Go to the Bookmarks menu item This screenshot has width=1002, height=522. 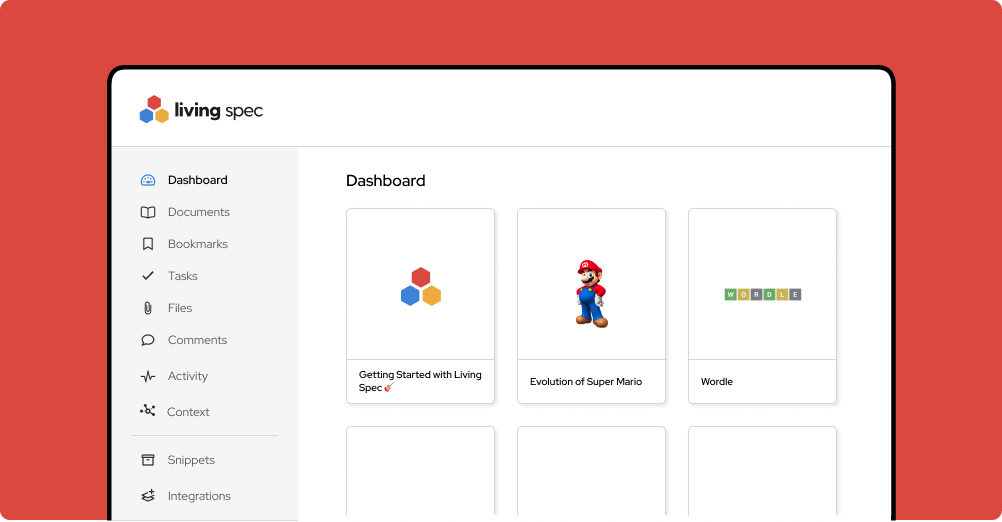pos(197,244)
